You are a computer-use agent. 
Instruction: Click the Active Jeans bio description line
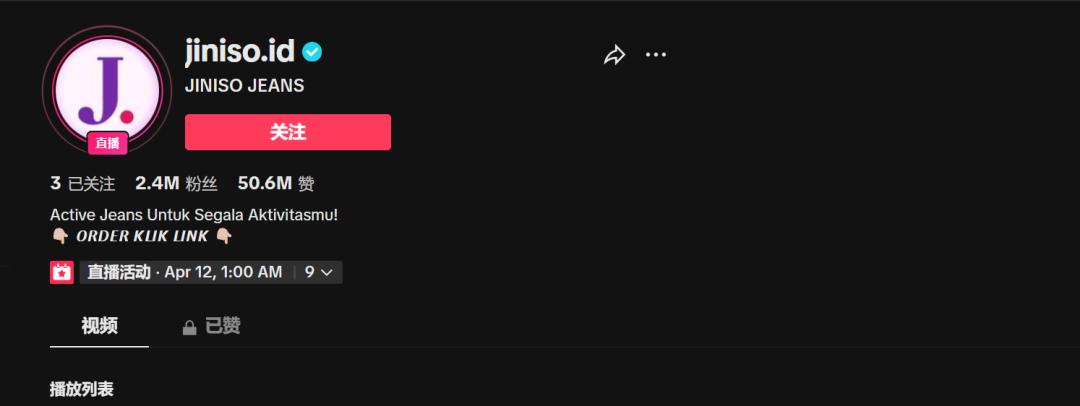point(194,215)
